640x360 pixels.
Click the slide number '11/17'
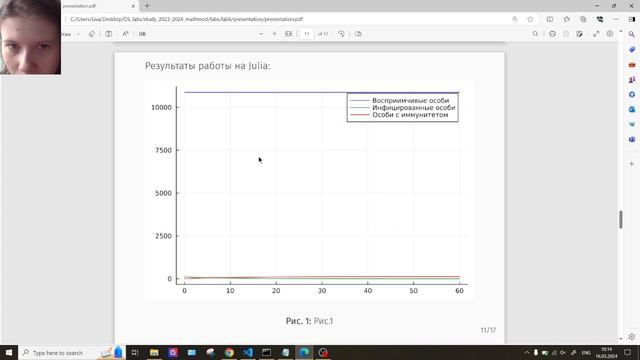pyautogui.click(x=488, y=330)
